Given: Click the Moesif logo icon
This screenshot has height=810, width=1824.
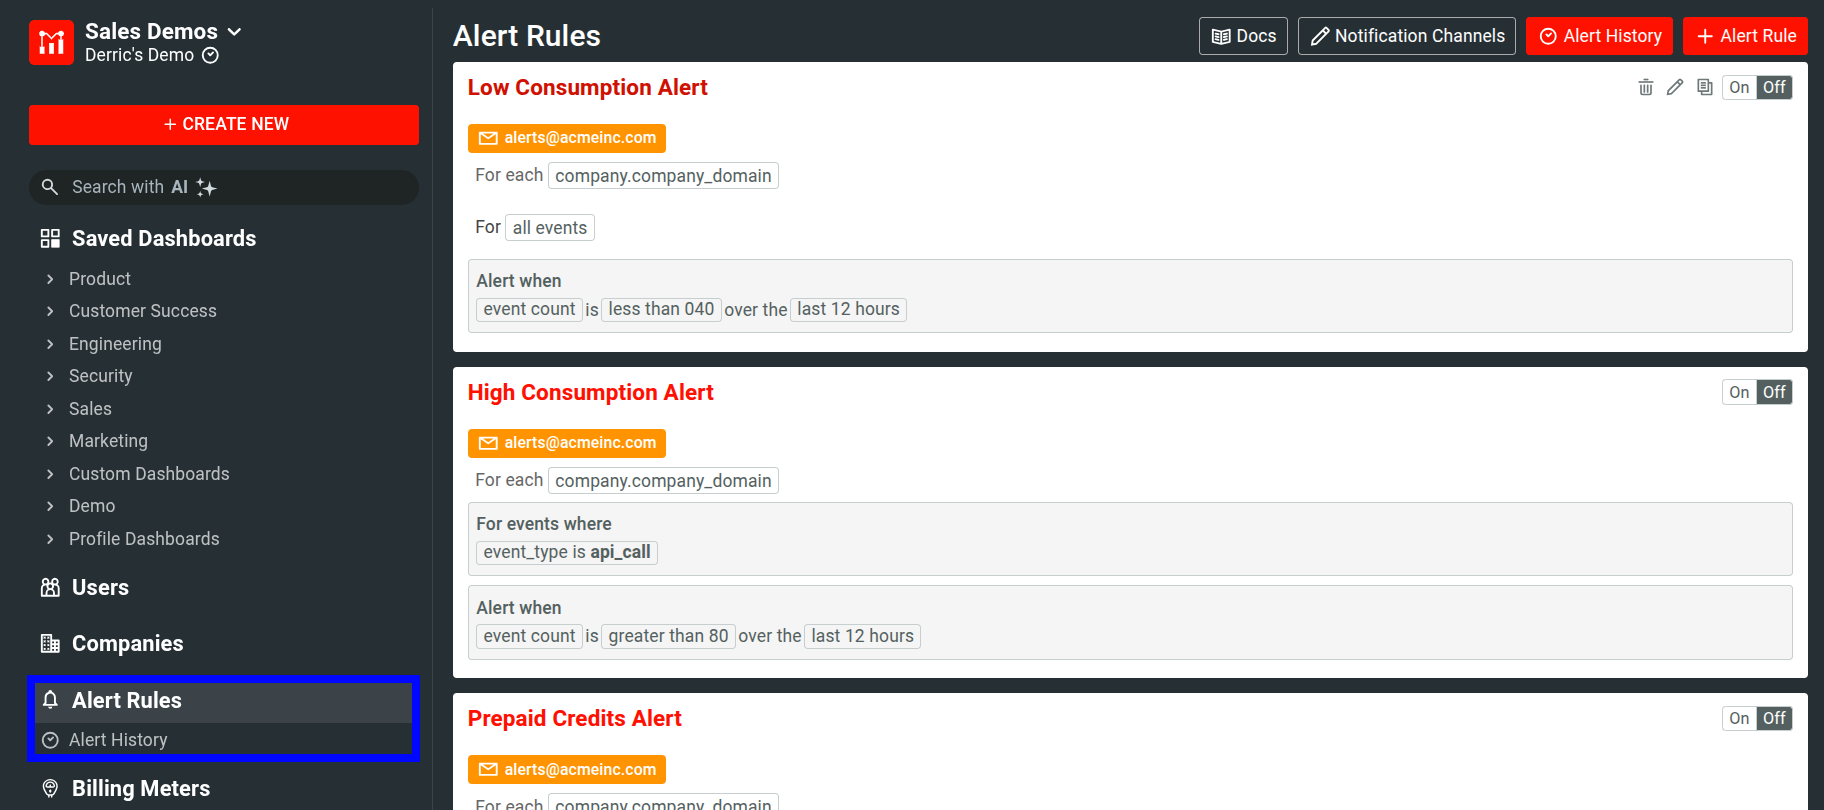Looking at the screenshot, I should click(51, 43).
